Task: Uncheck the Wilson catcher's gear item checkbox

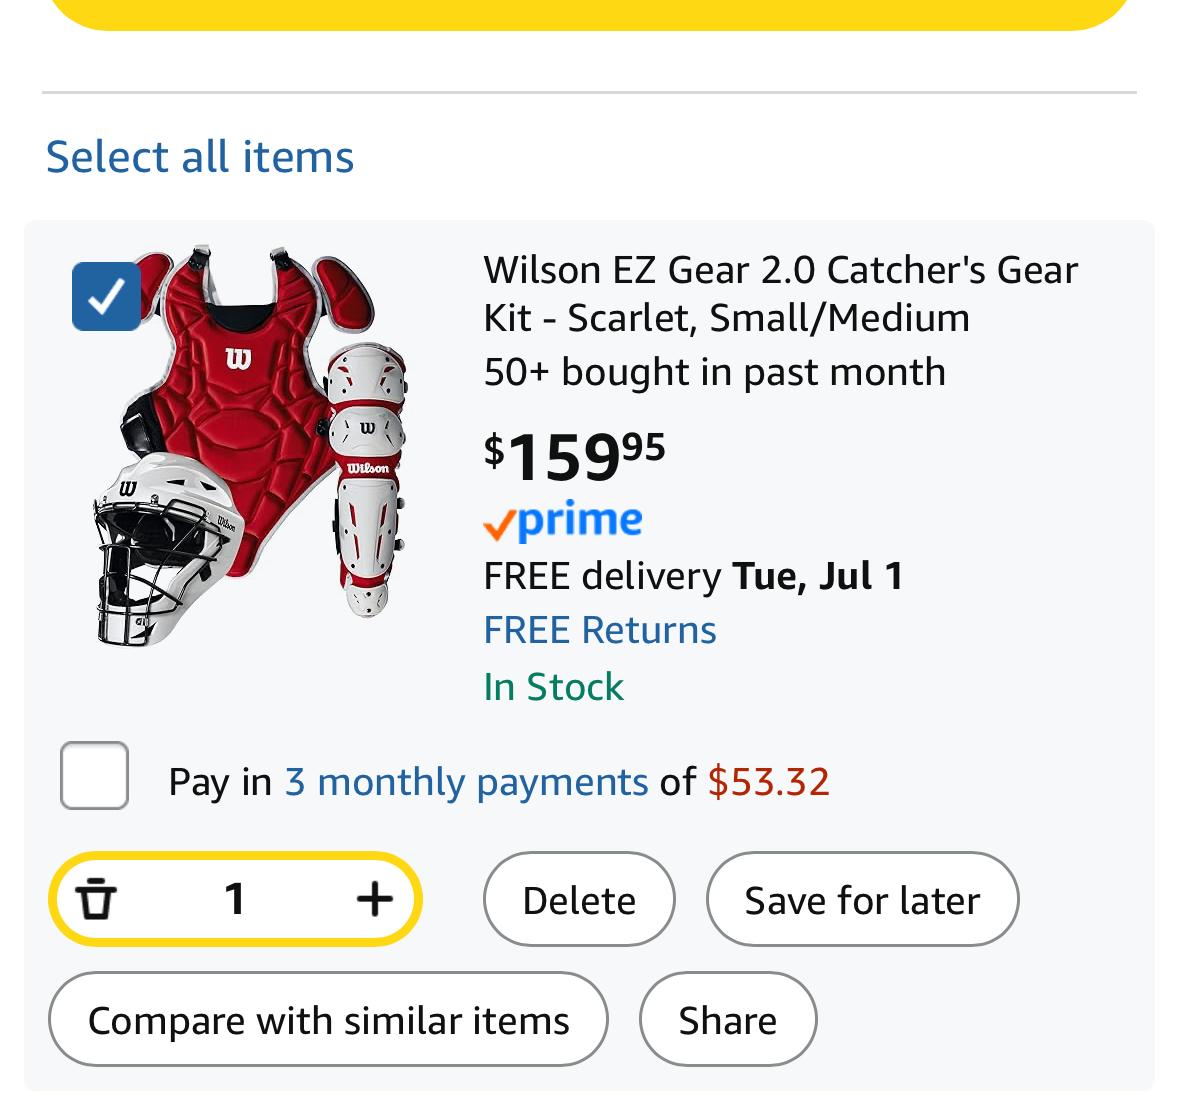Action: (x=106, y=296)
